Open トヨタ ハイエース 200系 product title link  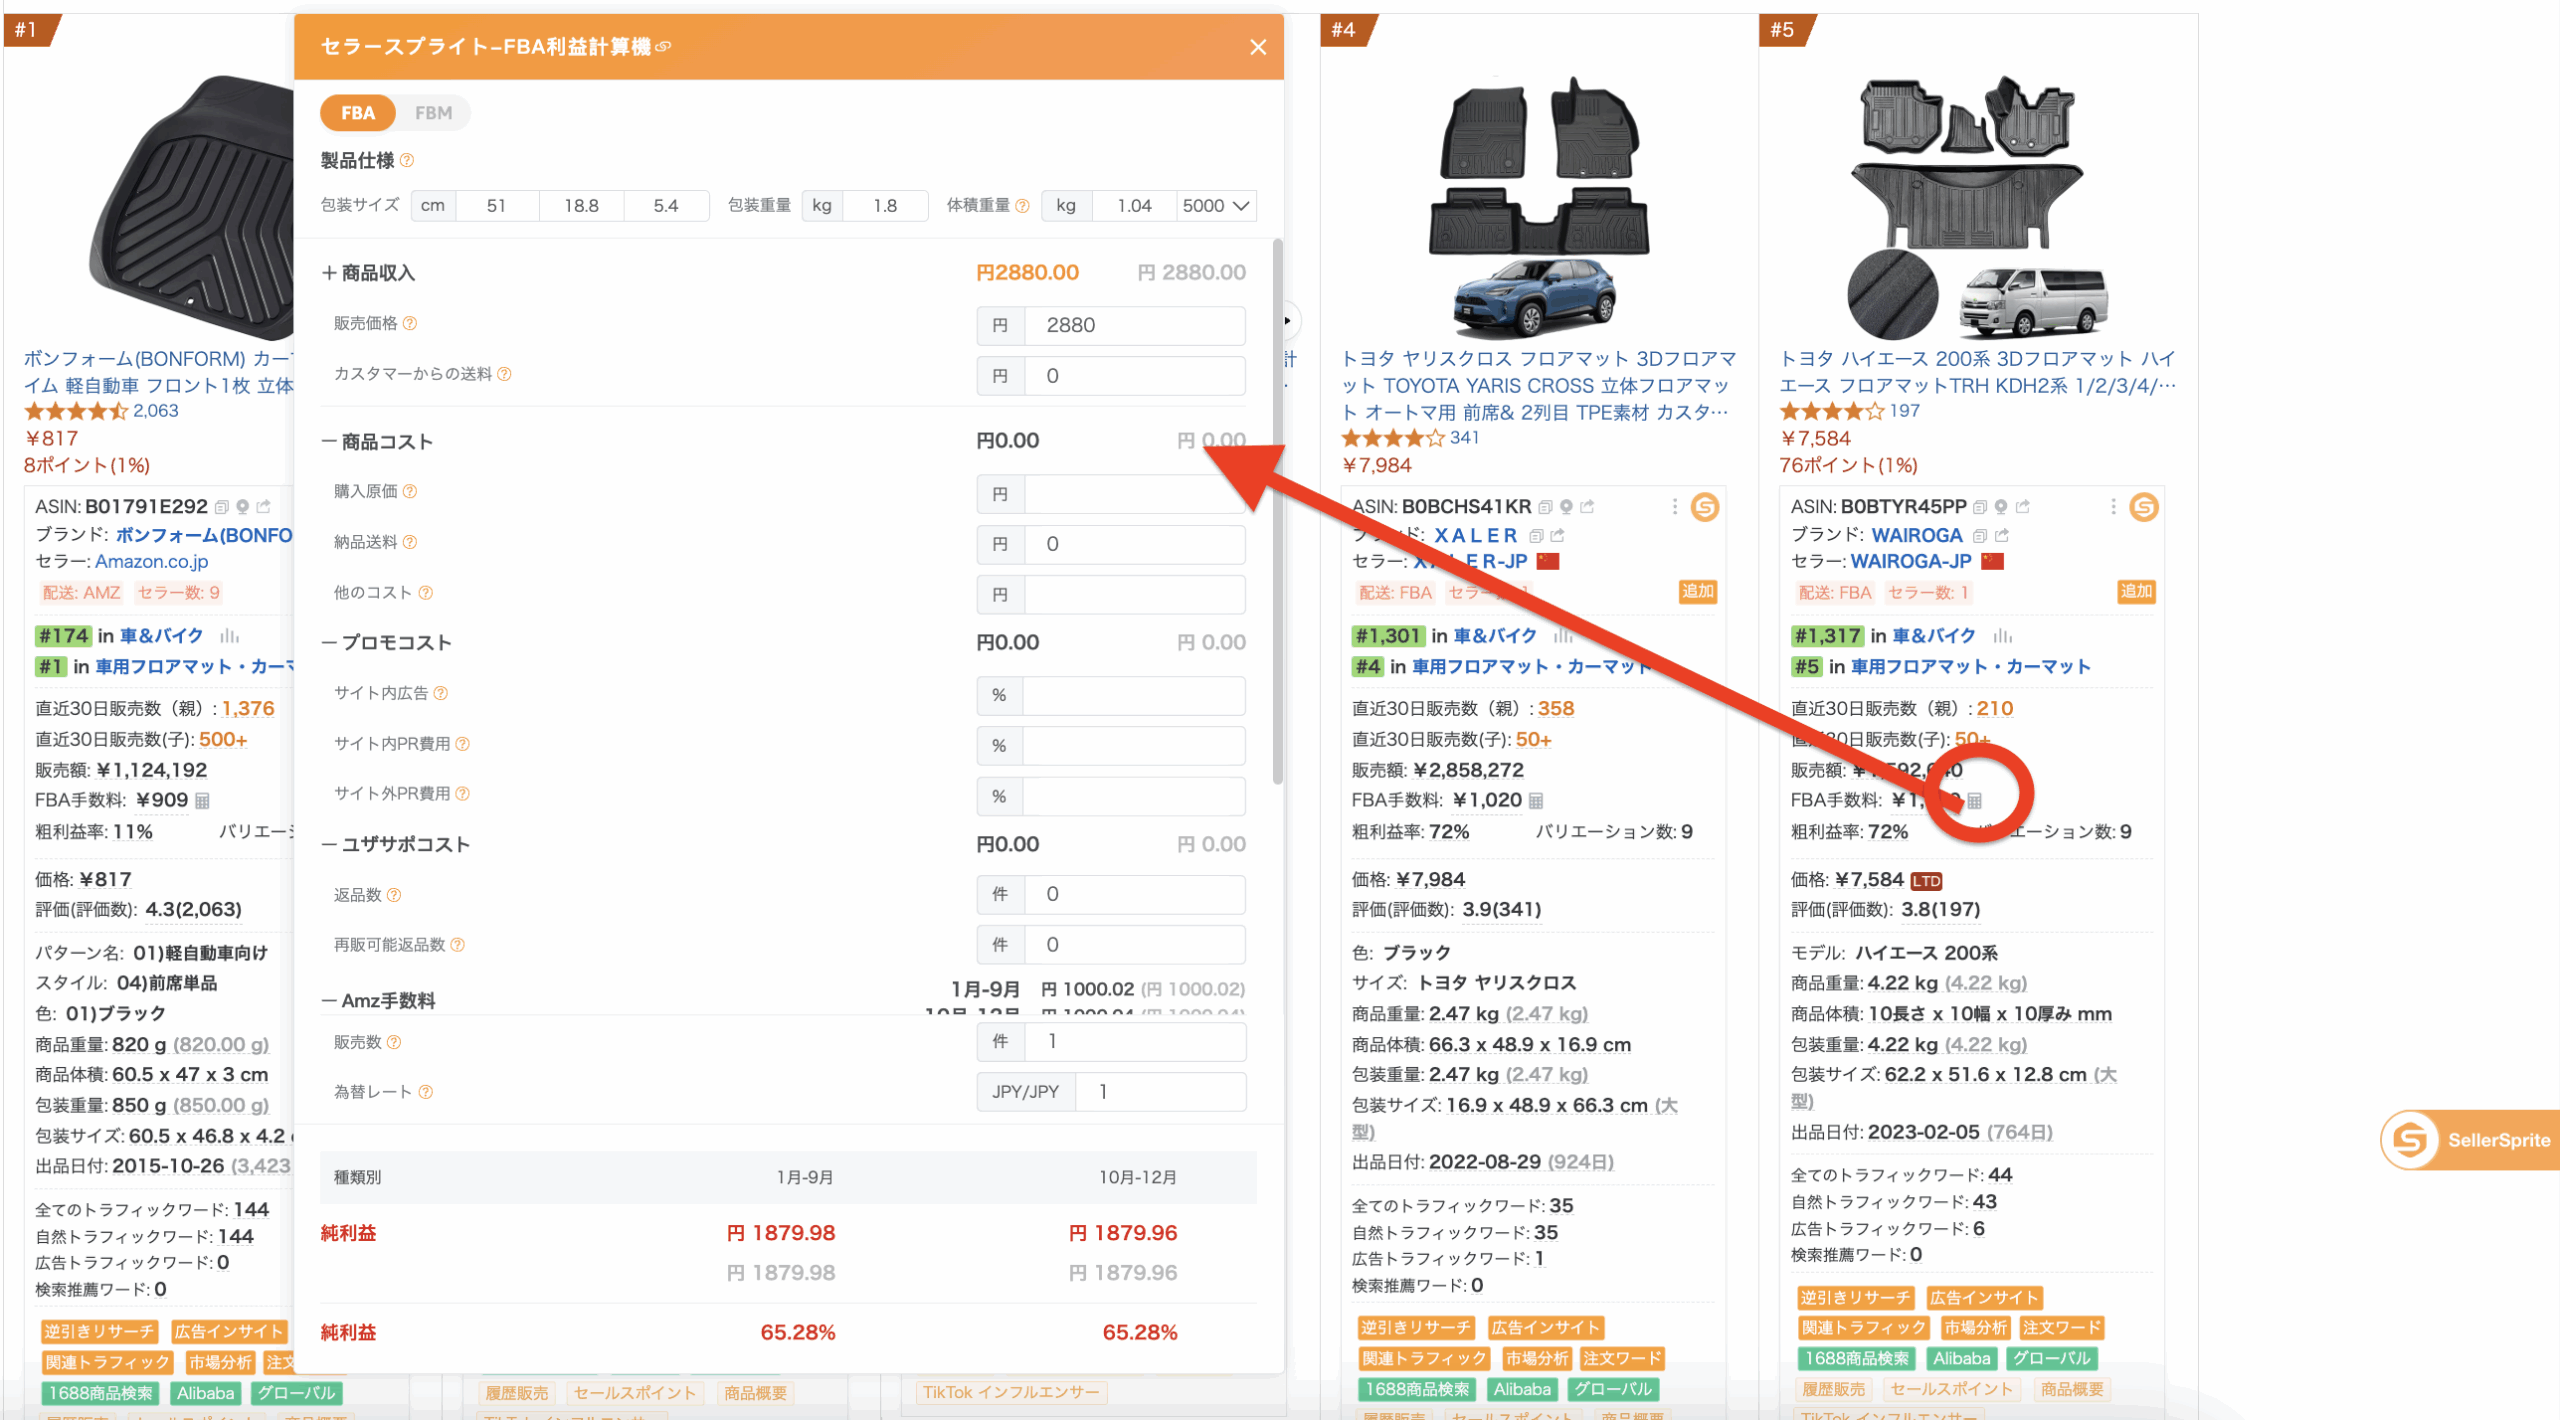pyautogui.click(x=1977, y=372)
